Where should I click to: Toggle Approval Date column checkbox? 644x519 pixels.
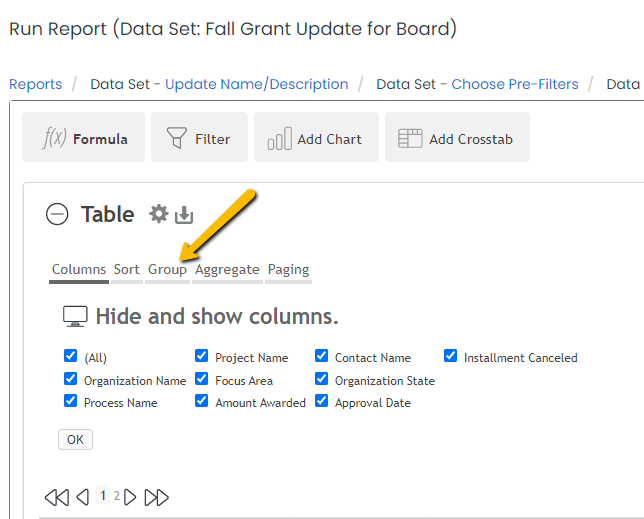tap(321, 400)
